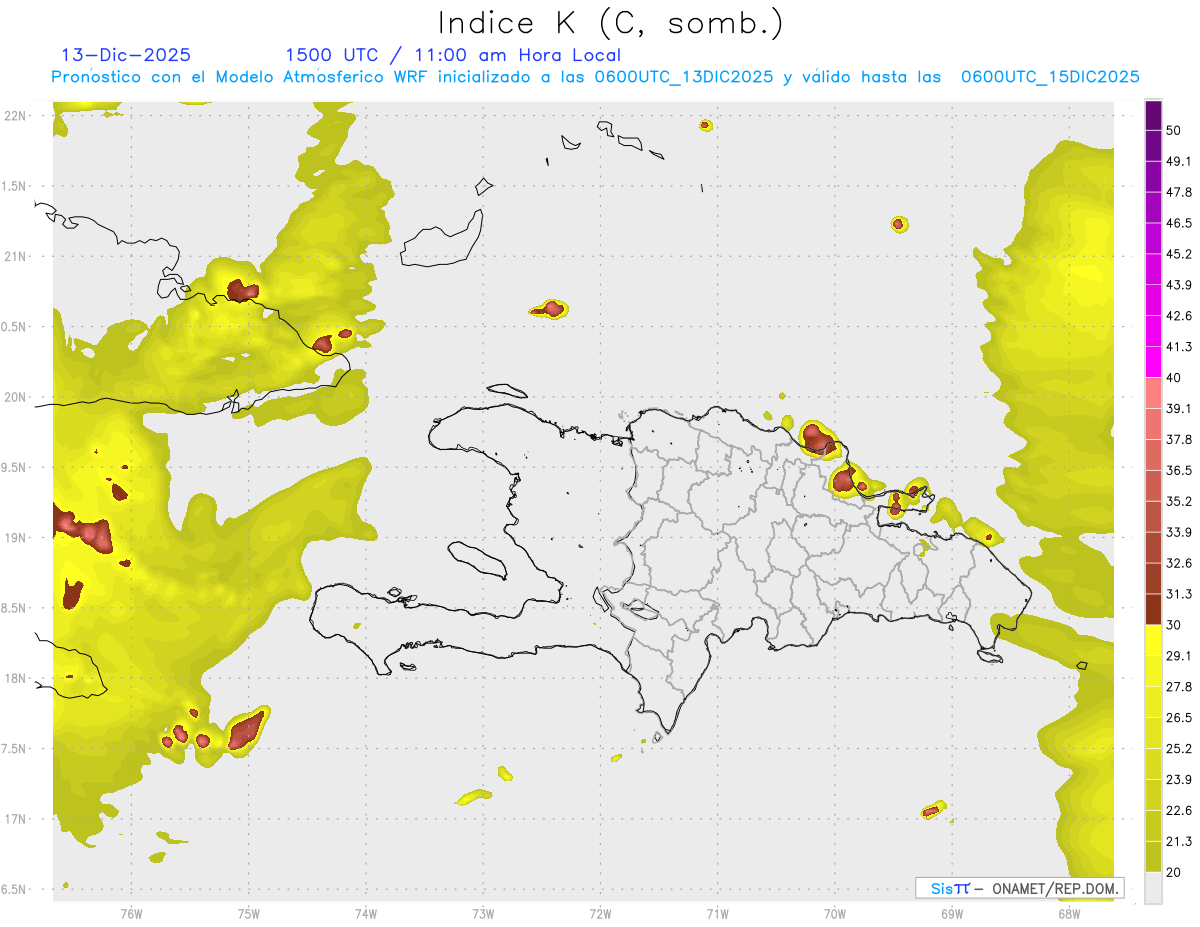Screen dimensions: 1200x927
Task: Click the 75W longitude label
Action: (249, 913)
